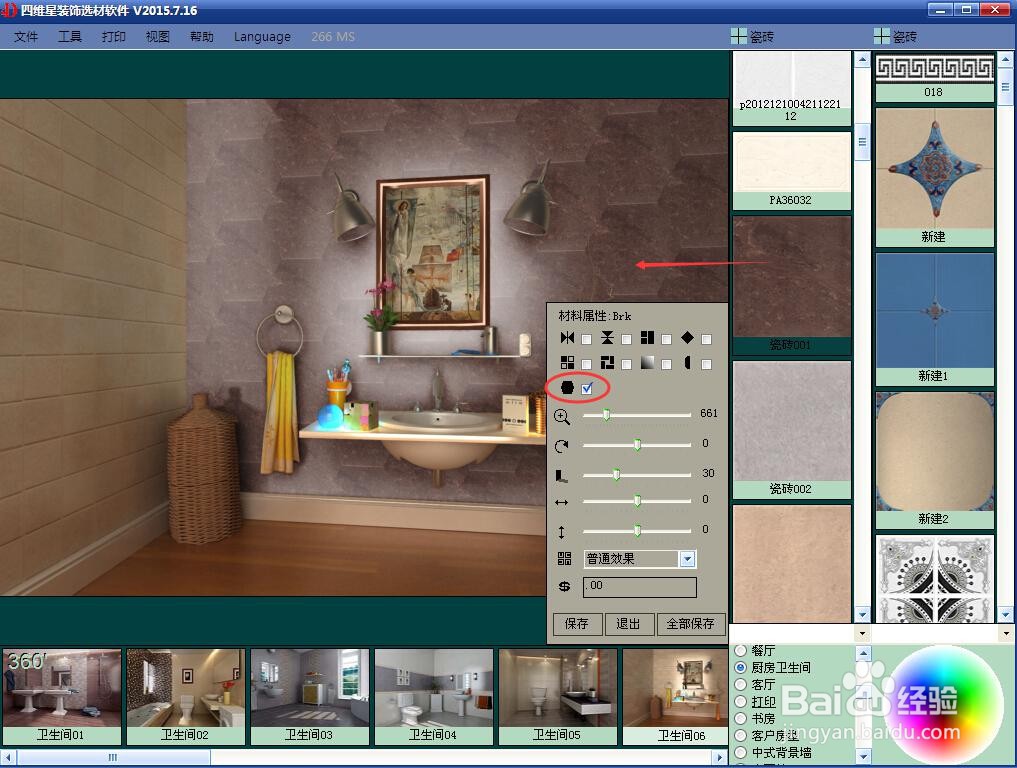Open the 视图 menu
The image size is (1017, 768).
[x=158, y=37]
